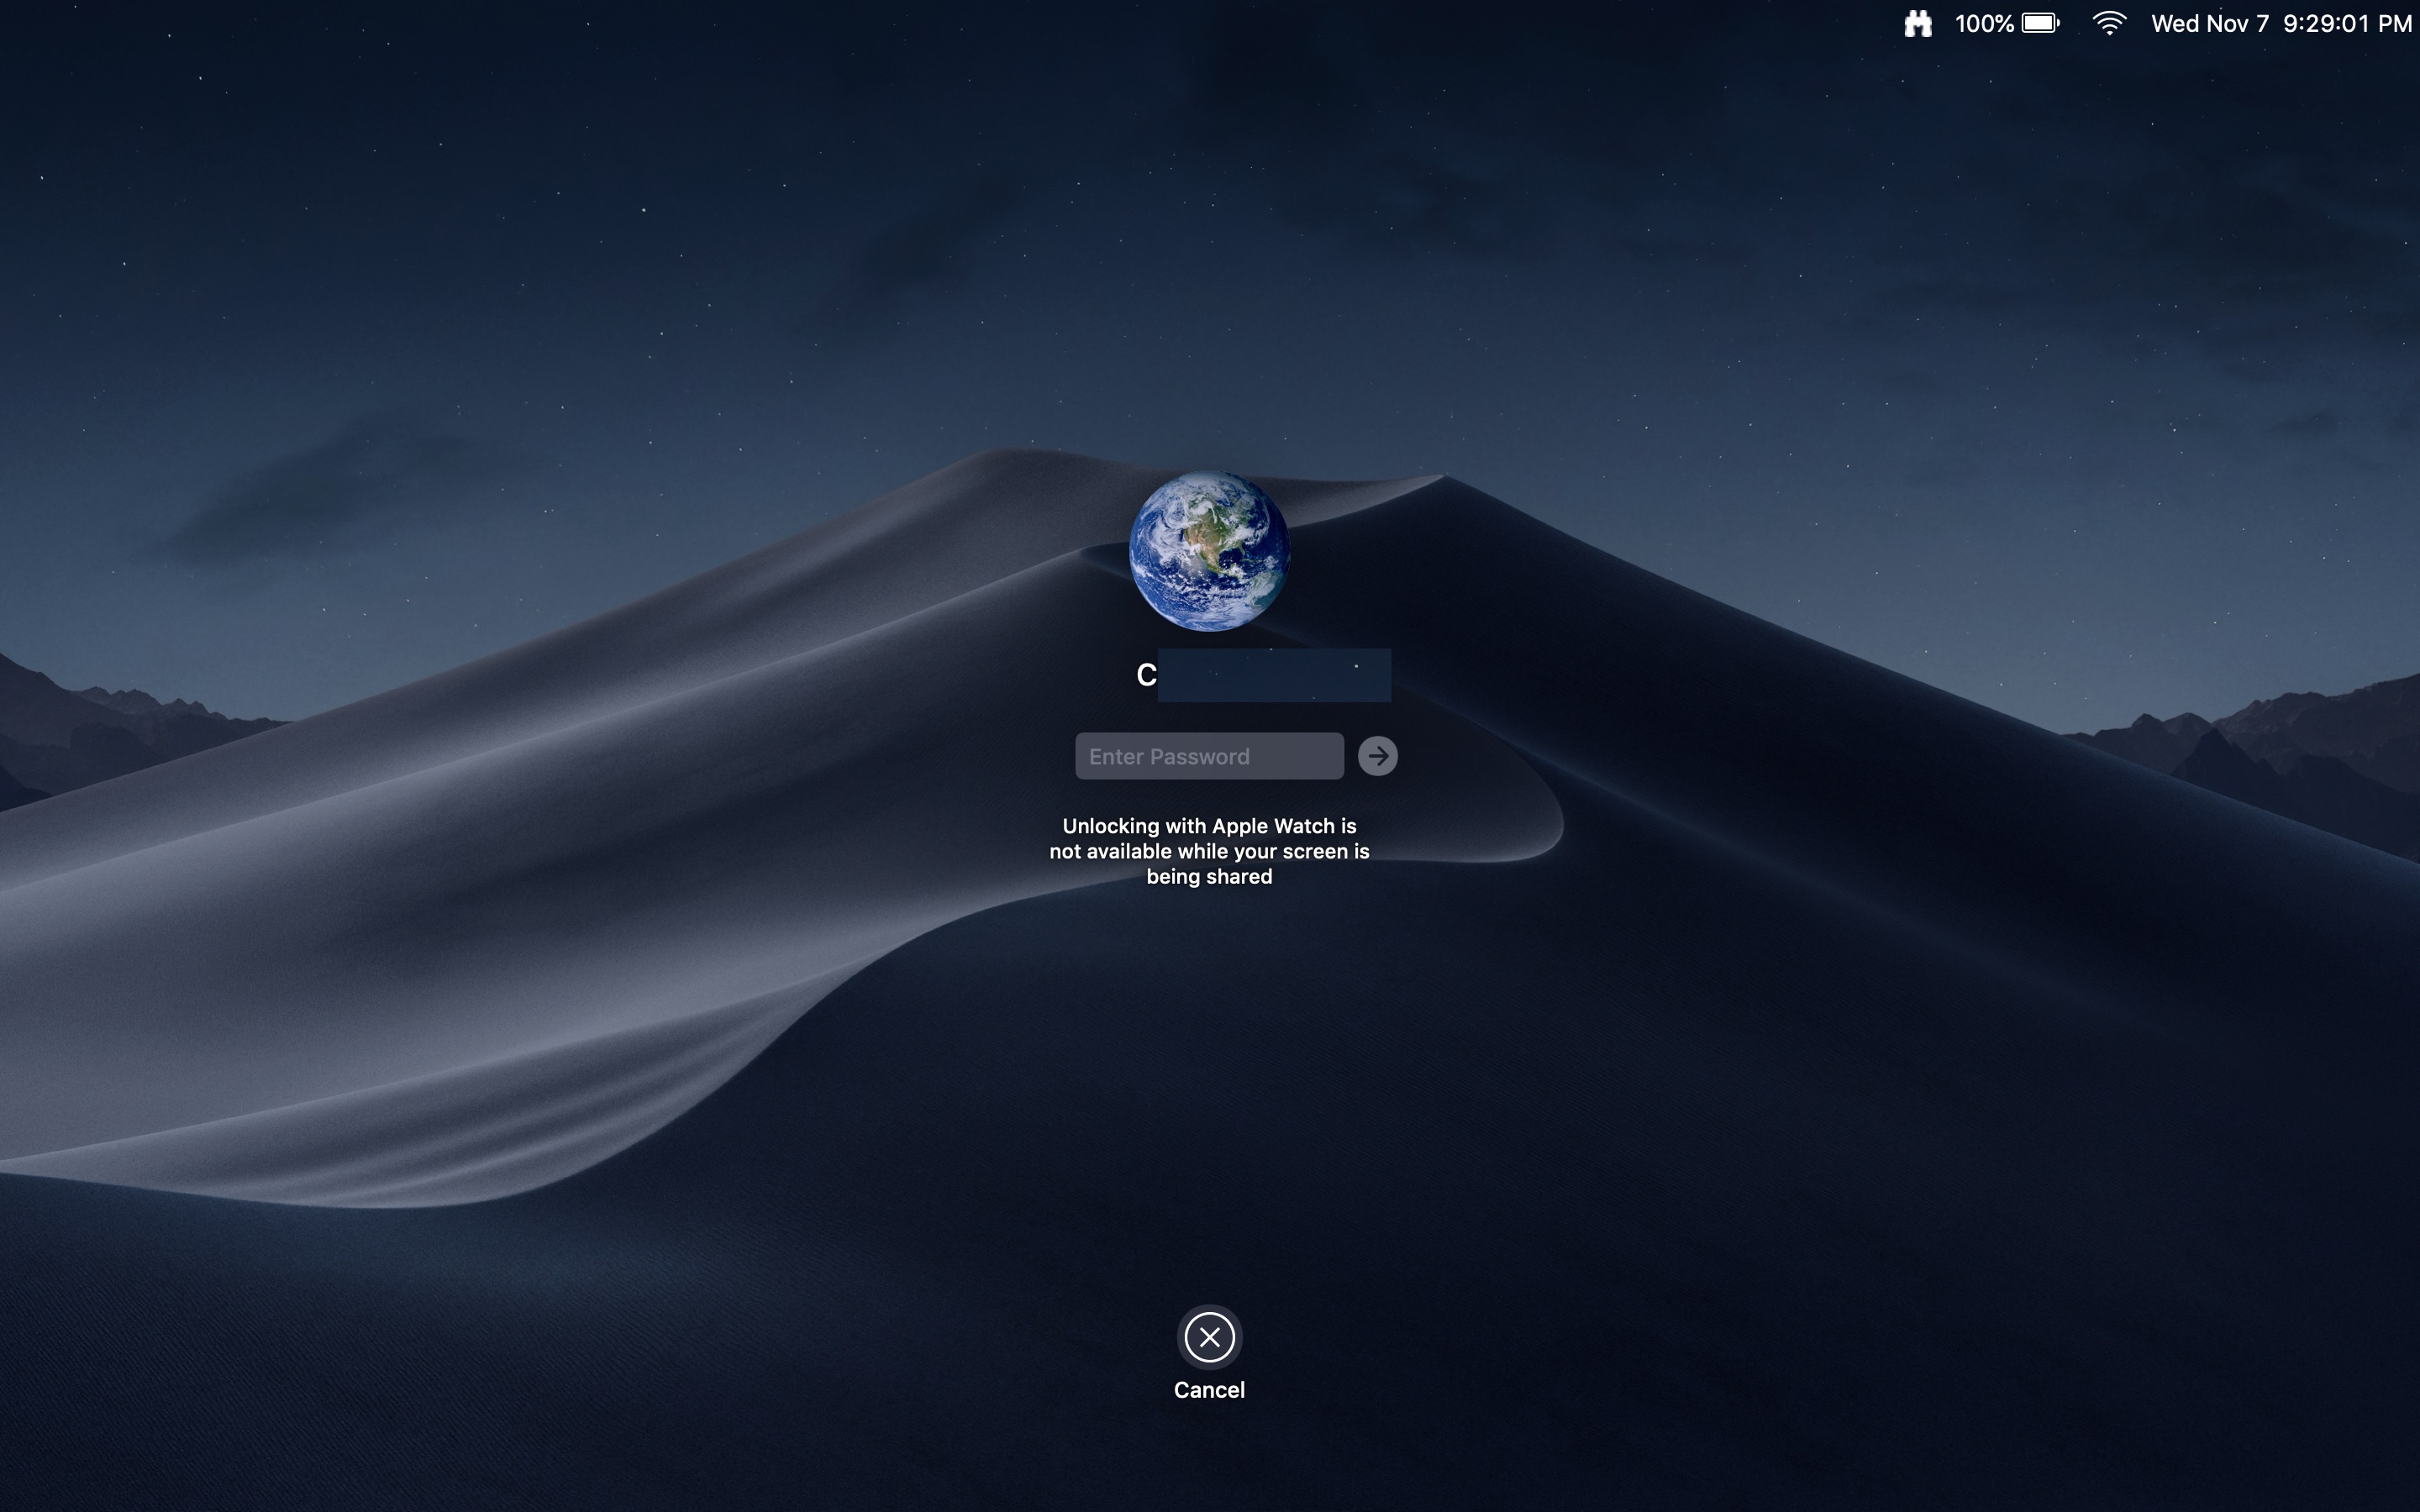
Task: Open the Wi-Fi status icon
Action: 2109,23
